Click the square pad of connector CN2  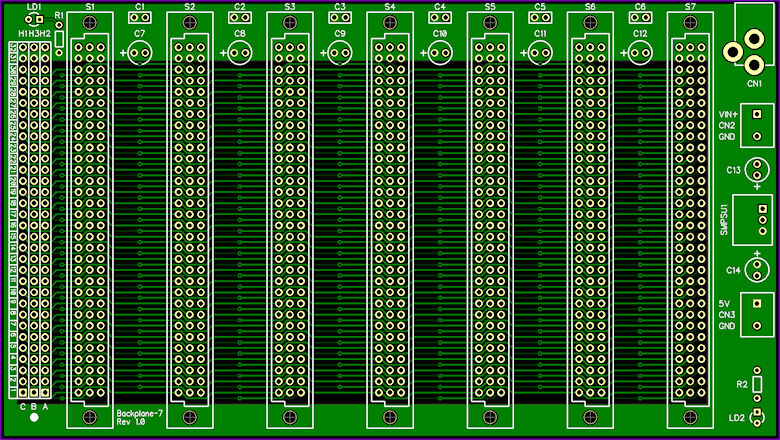point(757,114)
